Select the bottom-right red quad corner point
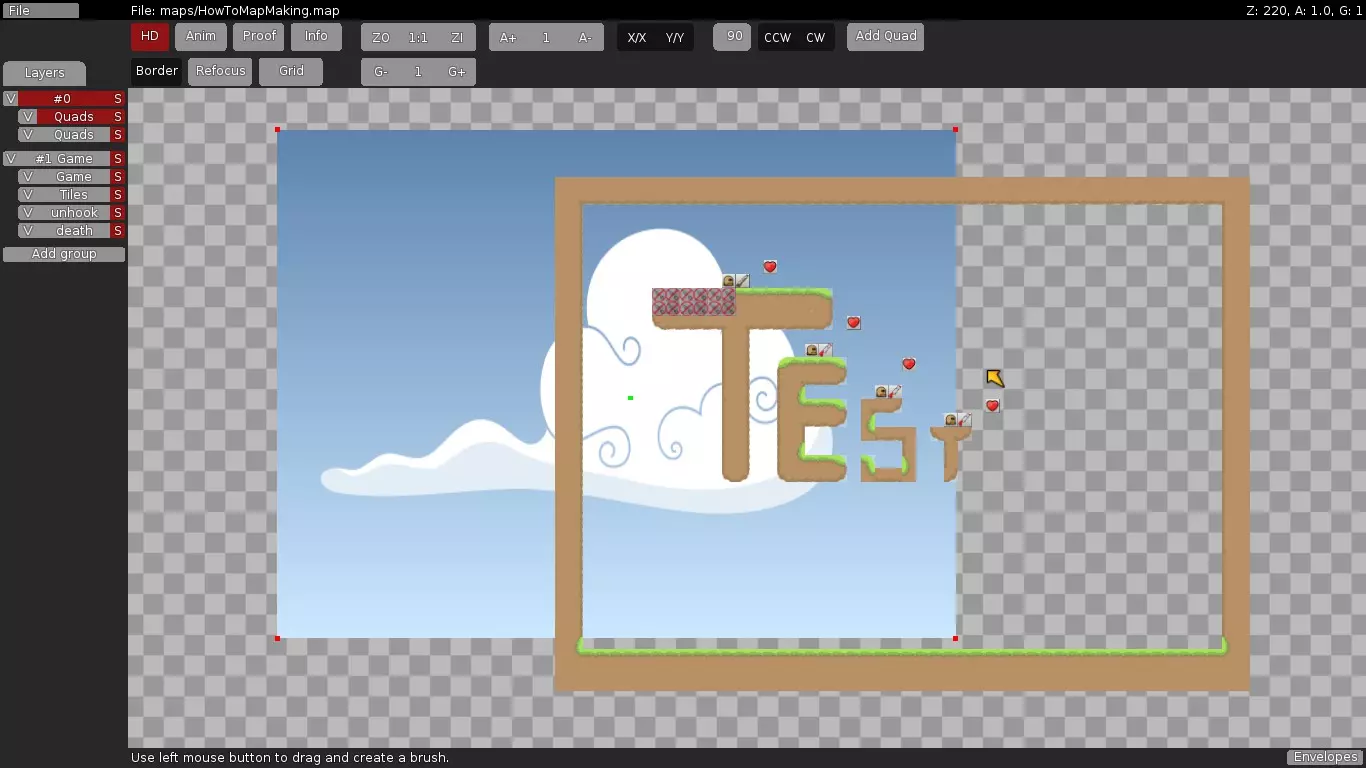The height and width of the screenshot is (768, 1366). [956, 638]
